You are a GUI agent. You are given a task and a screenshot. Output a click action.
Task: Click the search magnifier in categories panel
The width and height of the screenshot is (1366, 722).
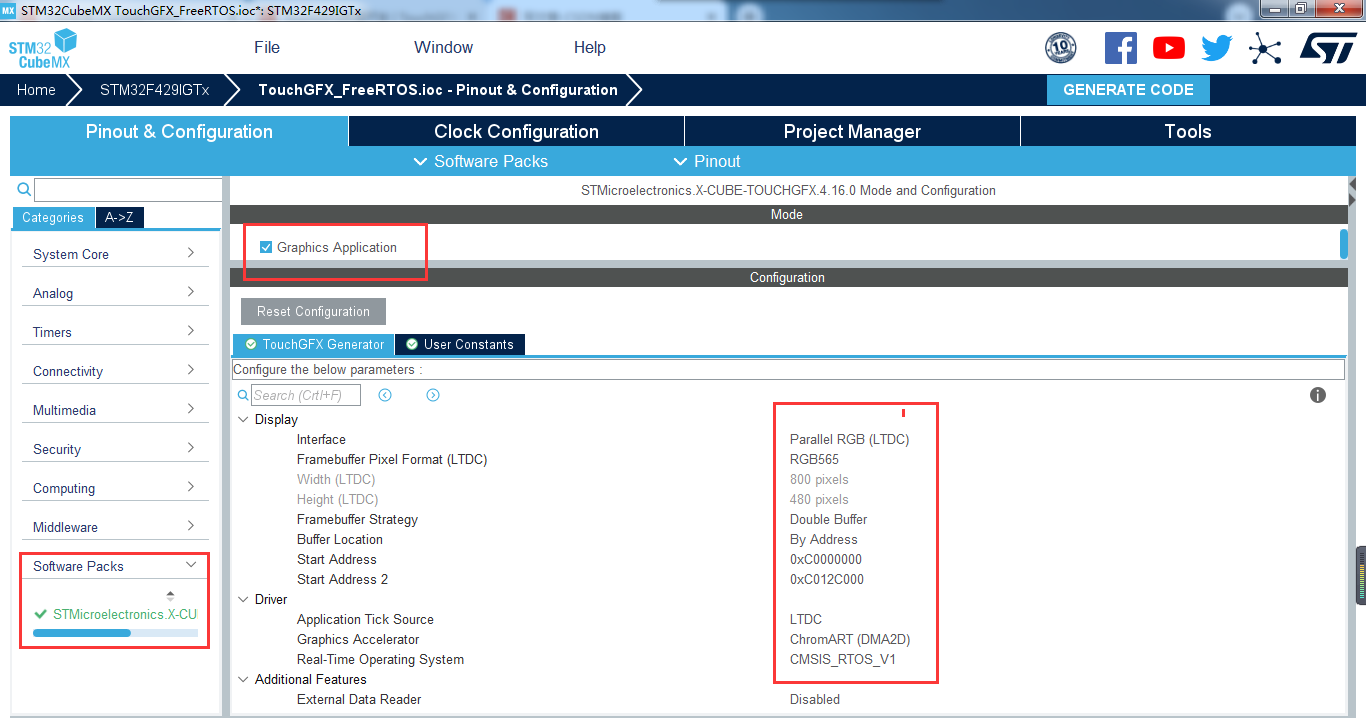click(24, 189)
